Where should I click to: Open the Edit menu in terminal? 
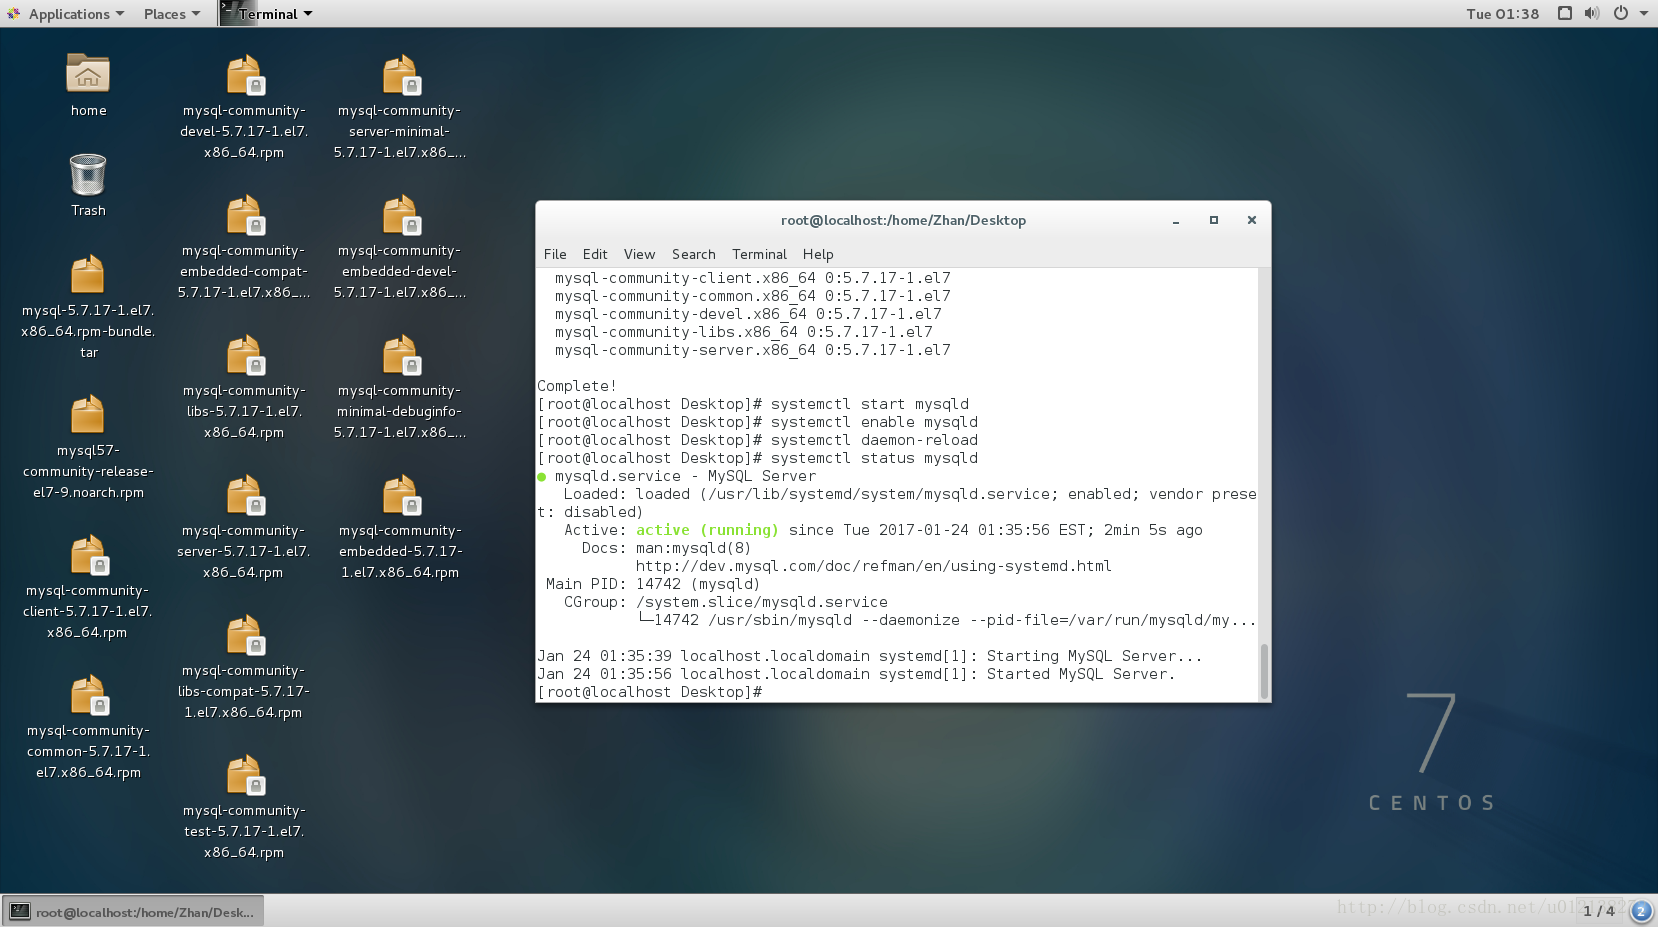(x=595, y=254)
